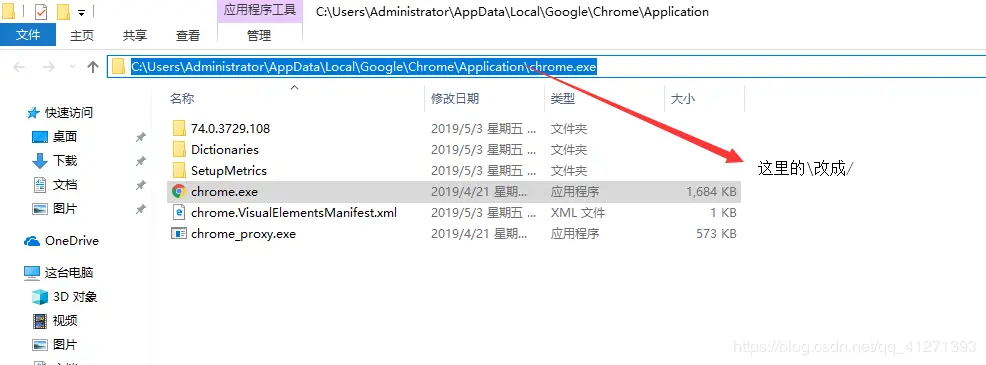Viewport: 986px width, 365px height.
Task: Click the folder icon in address bar
Action: pyautogui.click(x=119, y=67)
